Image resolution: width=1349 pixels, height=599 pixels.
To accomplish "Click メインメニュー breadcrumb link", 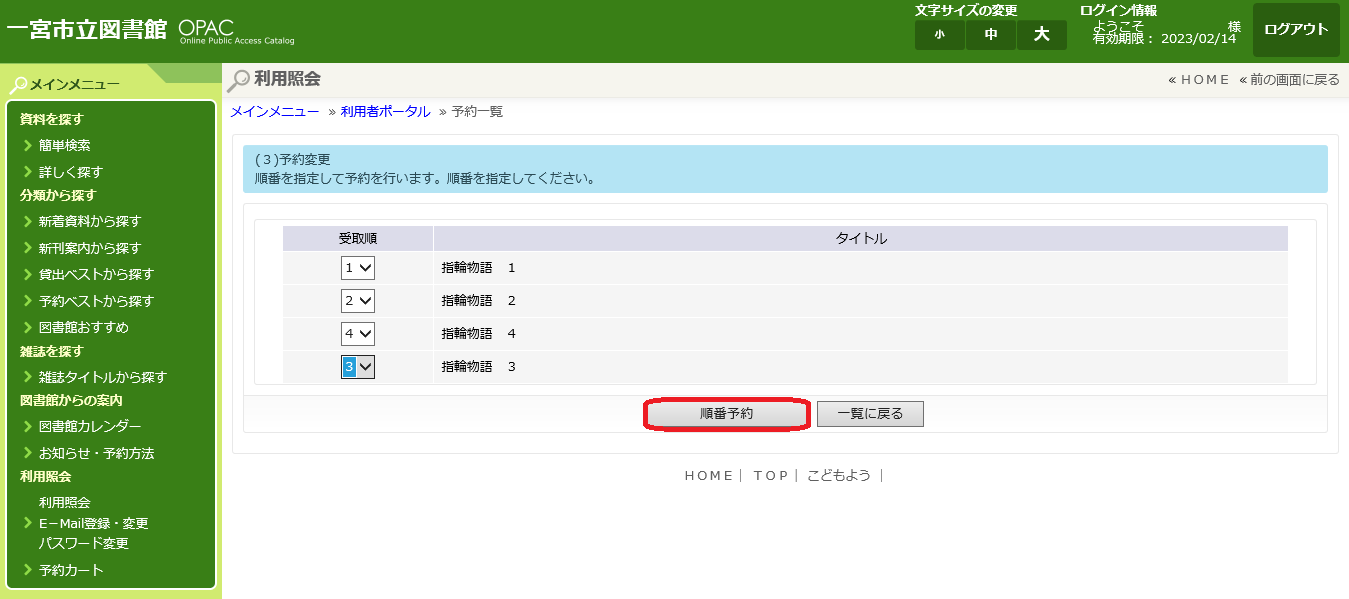I will 275,111.
